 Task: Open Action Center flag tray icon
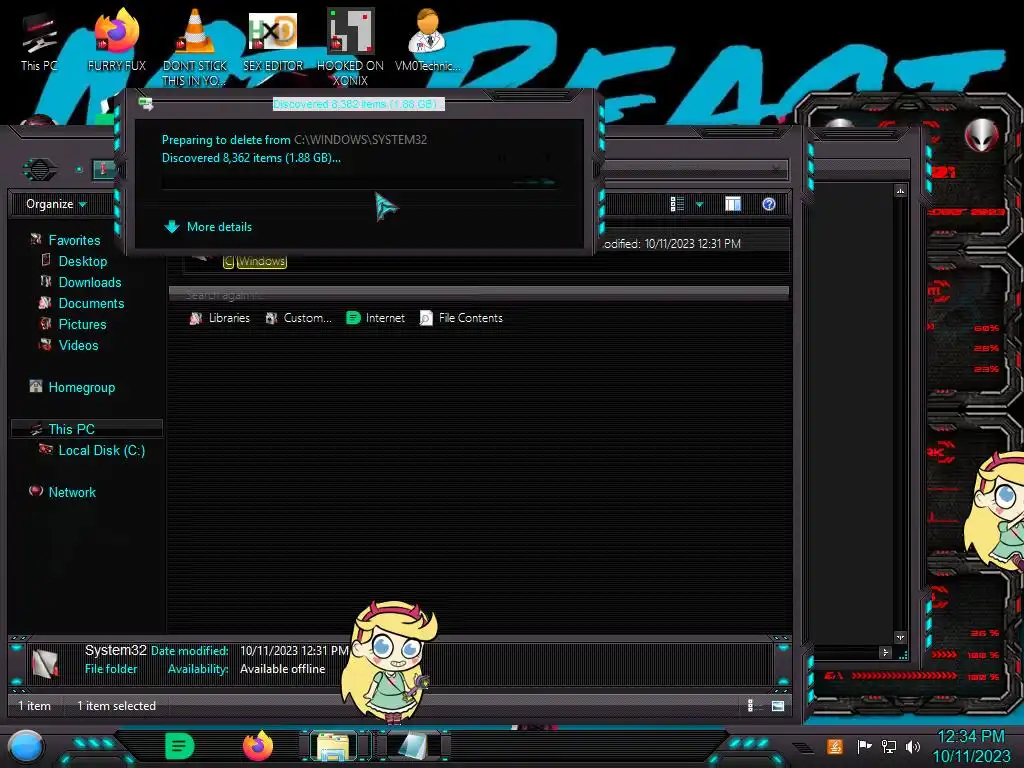click(x=864, y=746)
